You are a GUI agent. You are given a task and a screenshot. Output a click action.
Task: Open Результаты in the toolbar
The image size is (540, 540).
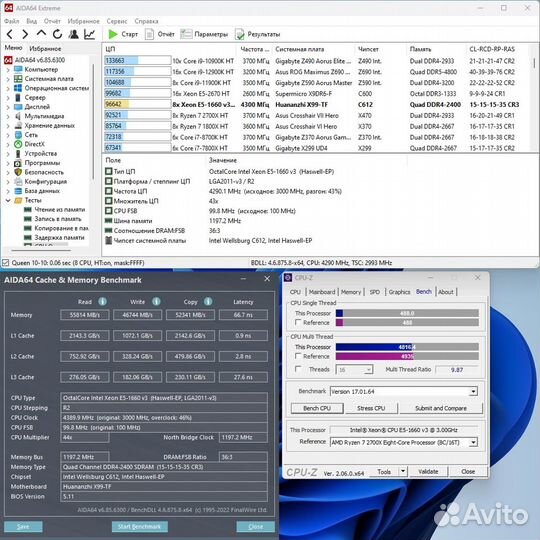257,34
